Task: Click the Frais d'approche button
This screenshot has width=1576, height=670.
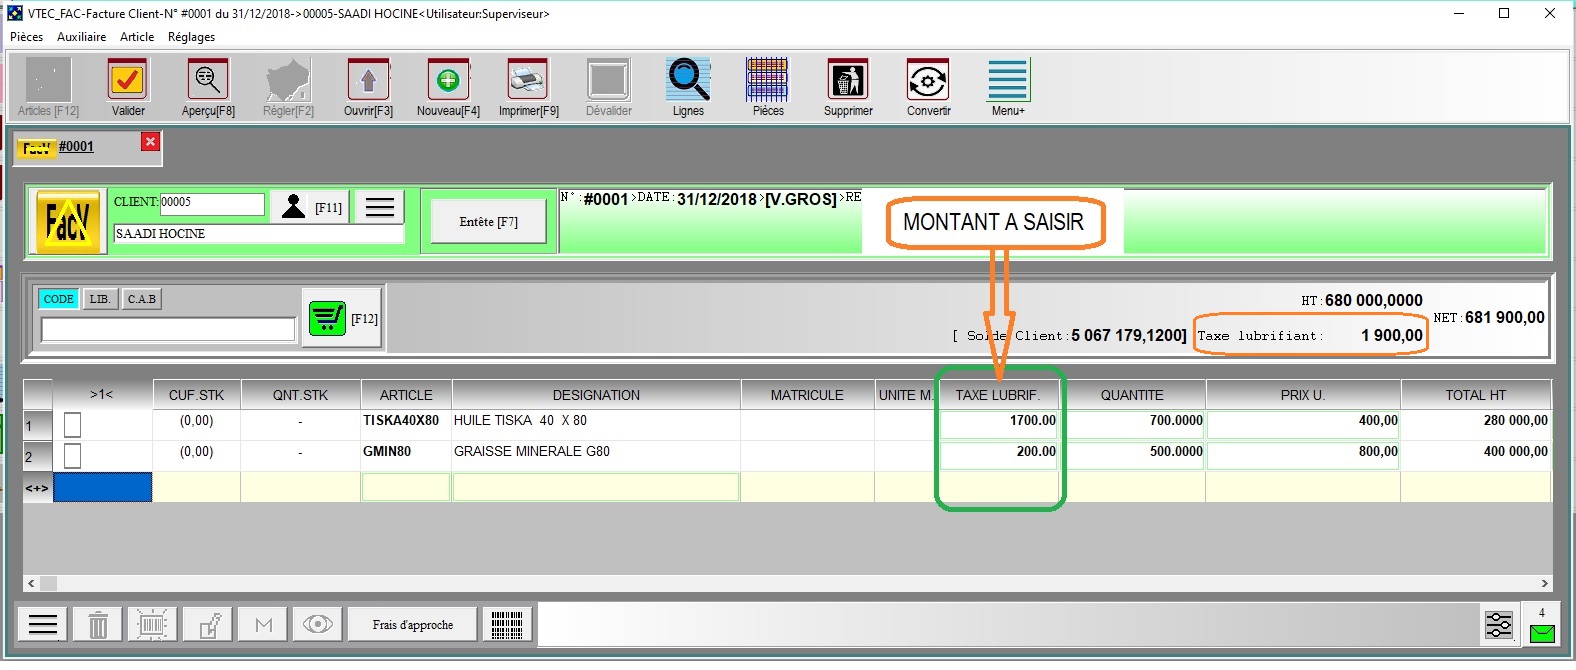Action: [412, 625]
